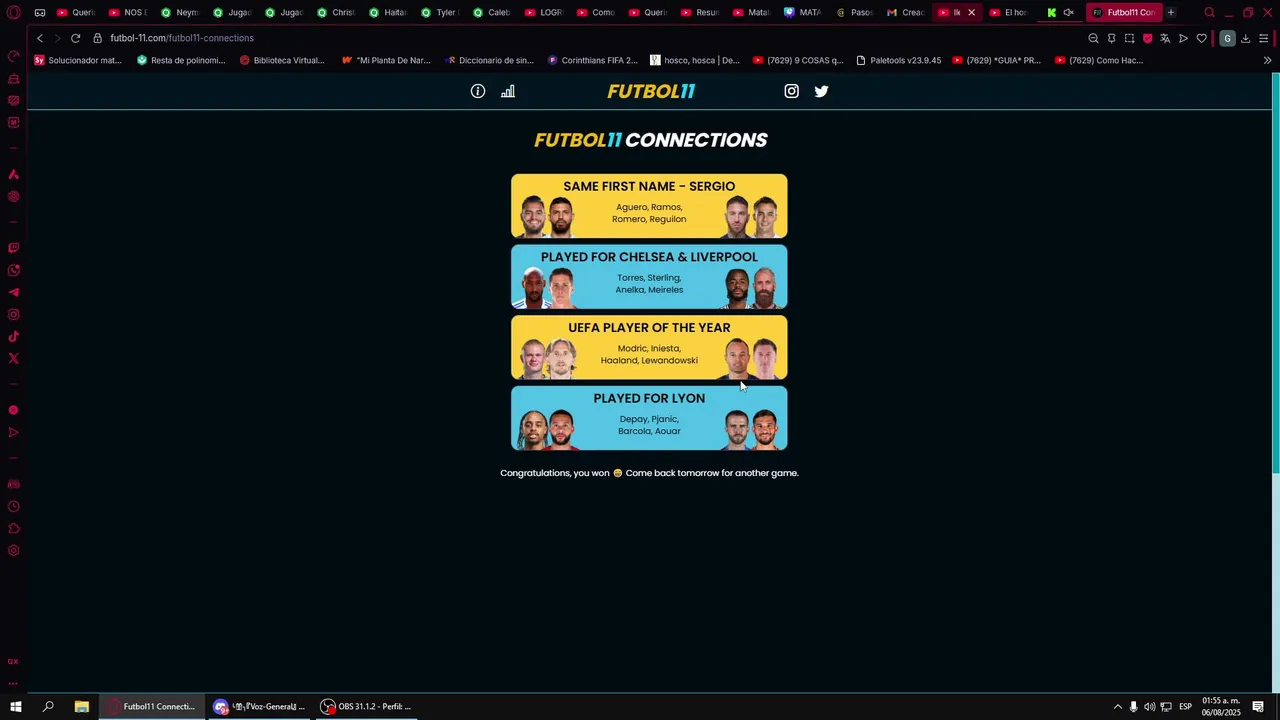Open the ad blocker shield icon
The height and width of the screenshot is (720, 1280).
pos(1147,38)
